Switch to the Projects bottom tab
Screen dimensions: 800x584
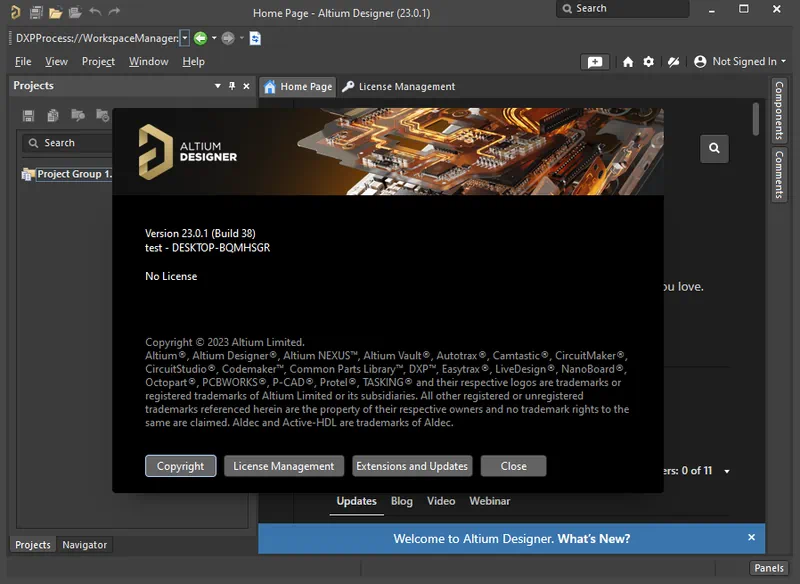tap(33, 545)
